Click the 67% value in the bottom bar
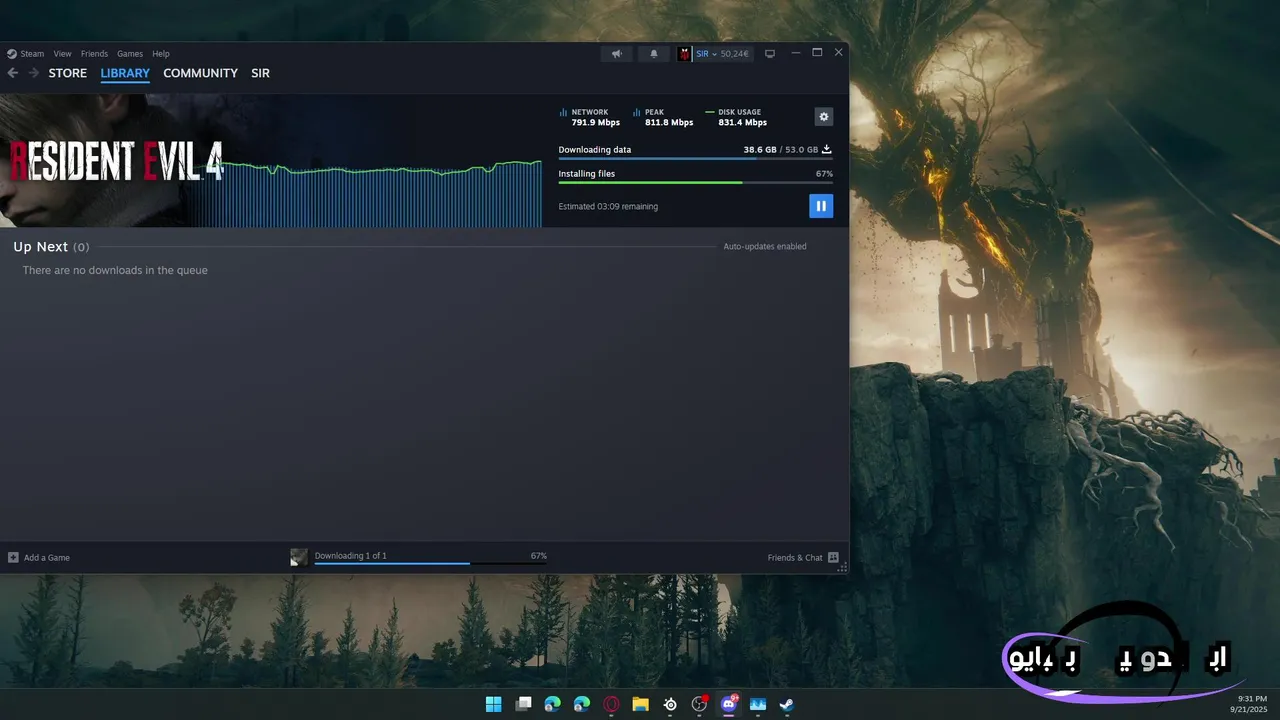The width and height of the screenshot is (1280, 720). [x=539, y=556]
